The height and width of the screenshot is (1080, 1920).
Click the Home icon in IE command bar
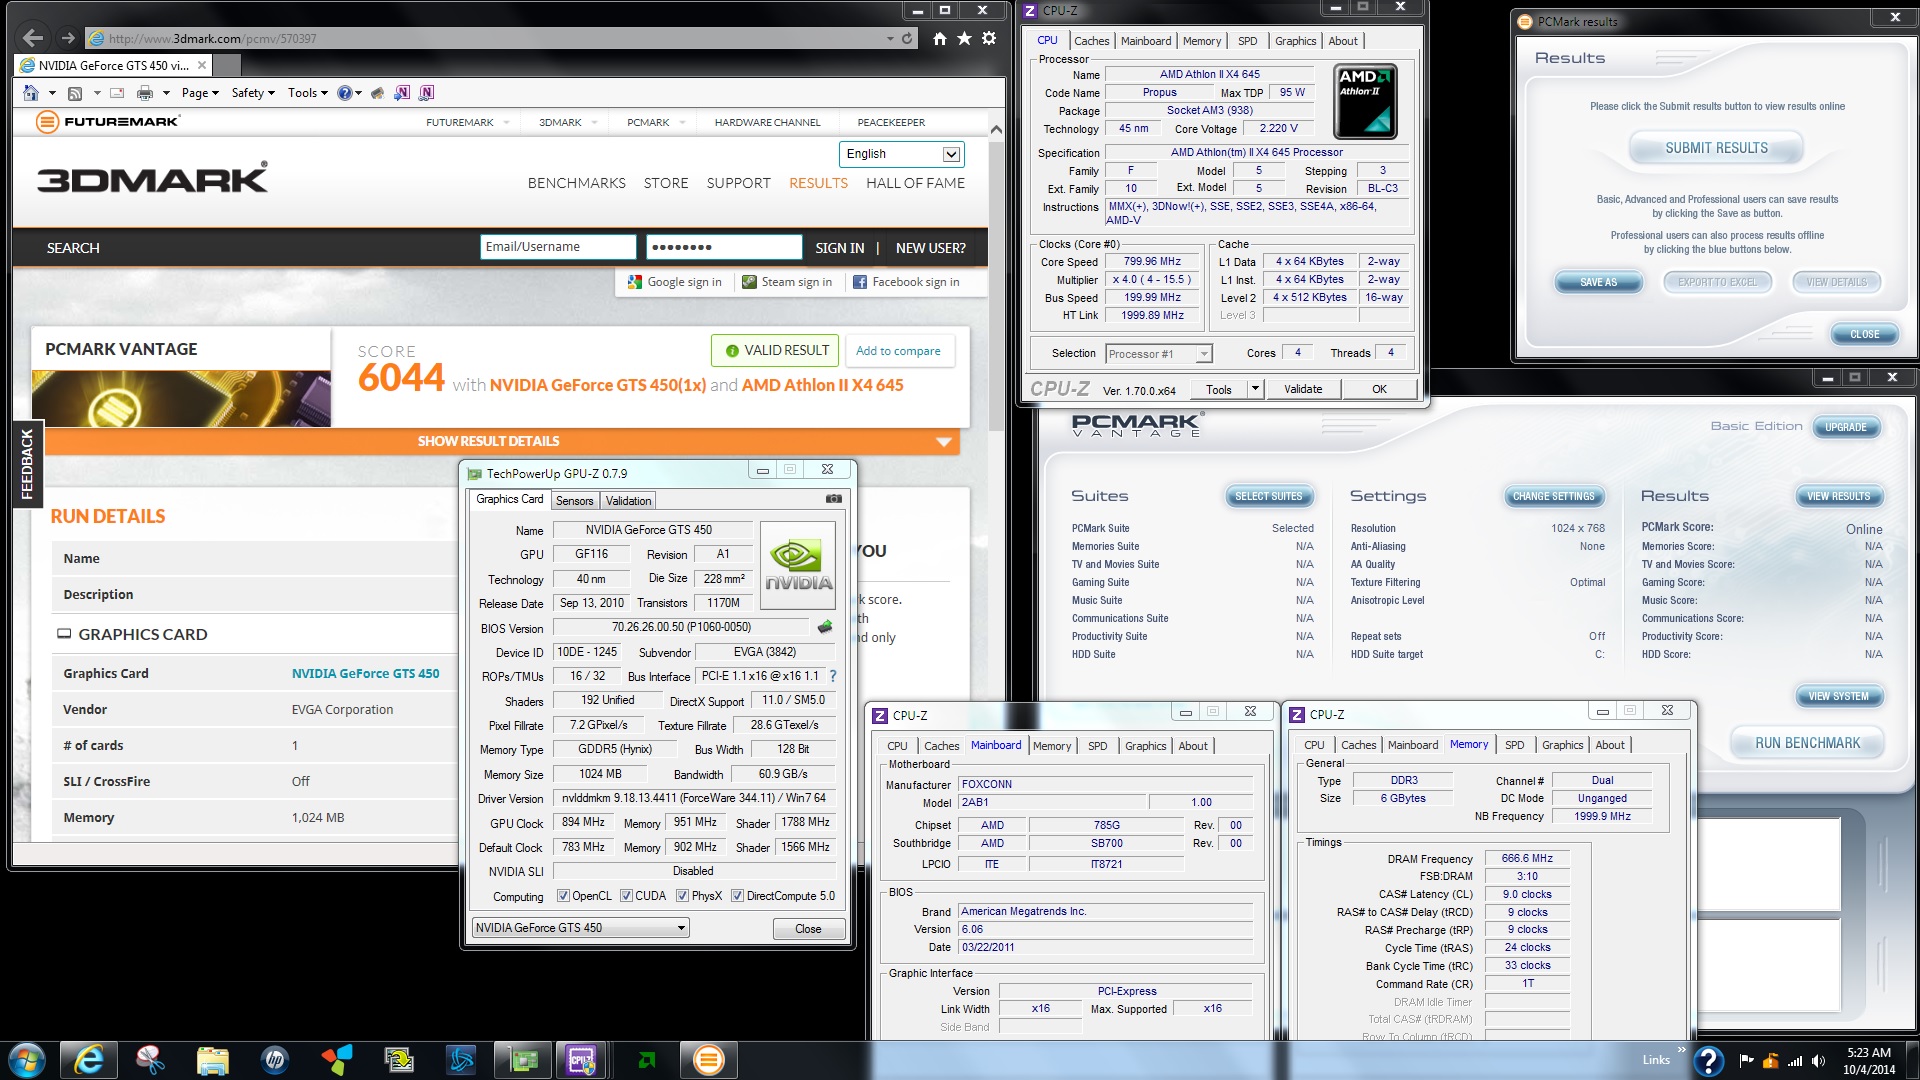(31, 93)
